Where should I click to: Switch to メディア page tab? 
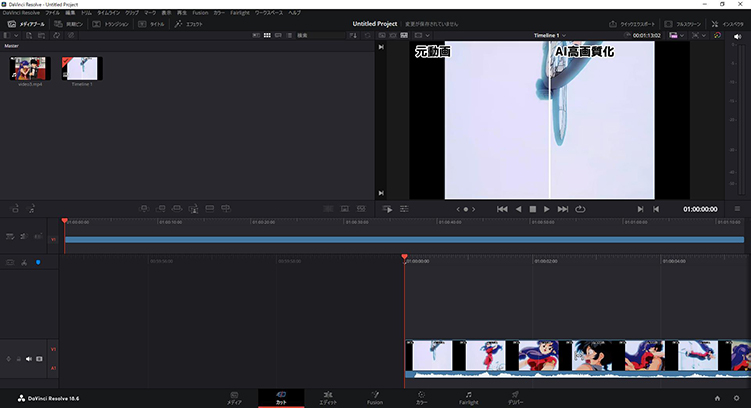coord(234,398)
